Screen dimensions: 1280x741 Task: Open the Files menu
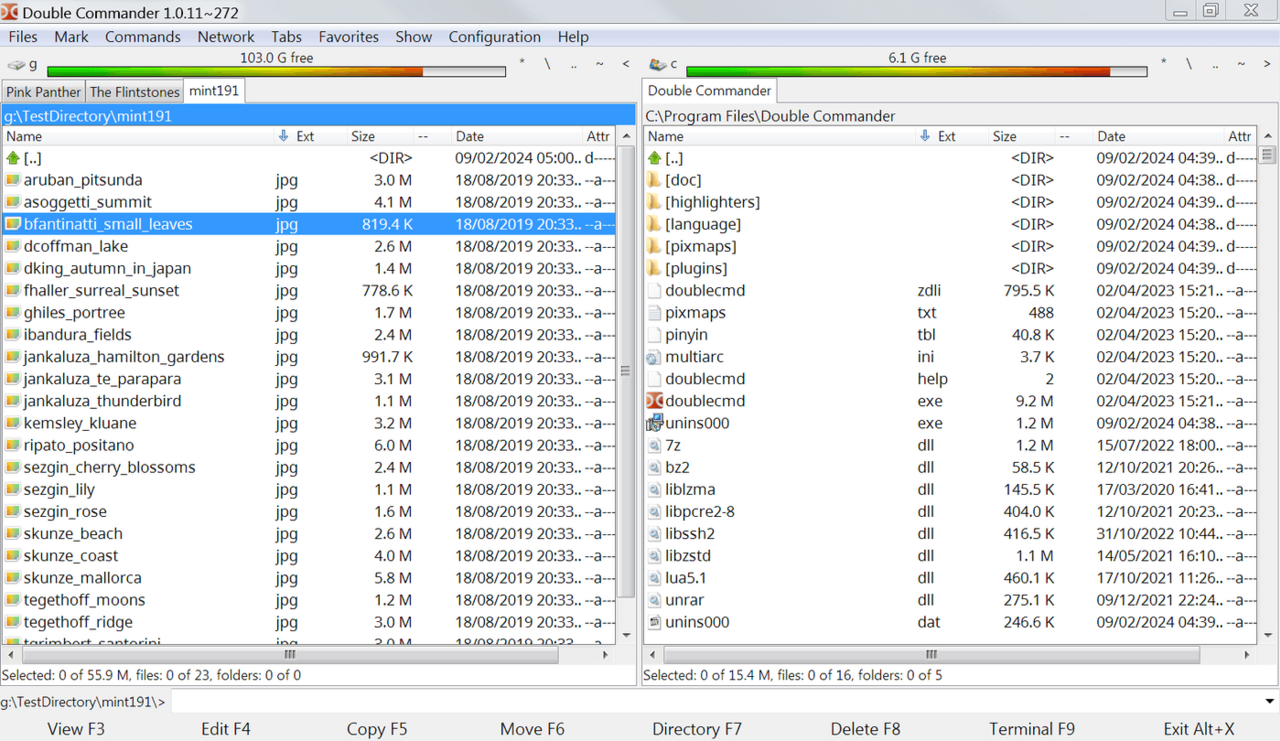(x=23, y=37)
